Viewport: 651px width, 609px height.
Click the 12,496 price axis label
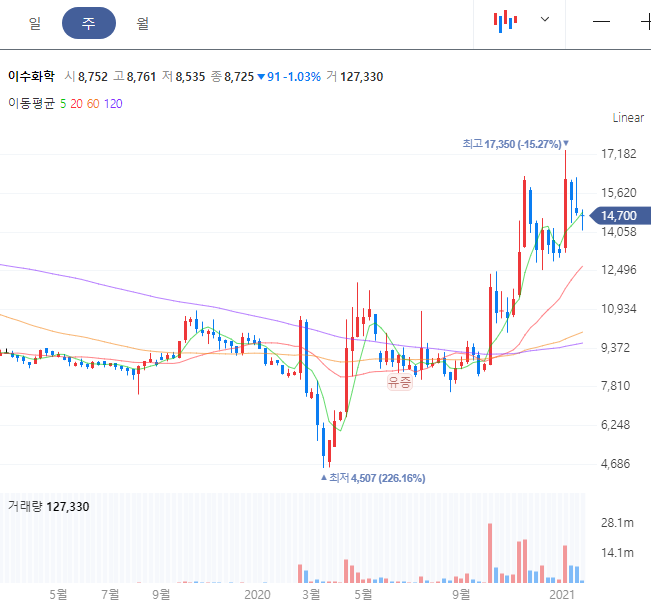(619, 270)
